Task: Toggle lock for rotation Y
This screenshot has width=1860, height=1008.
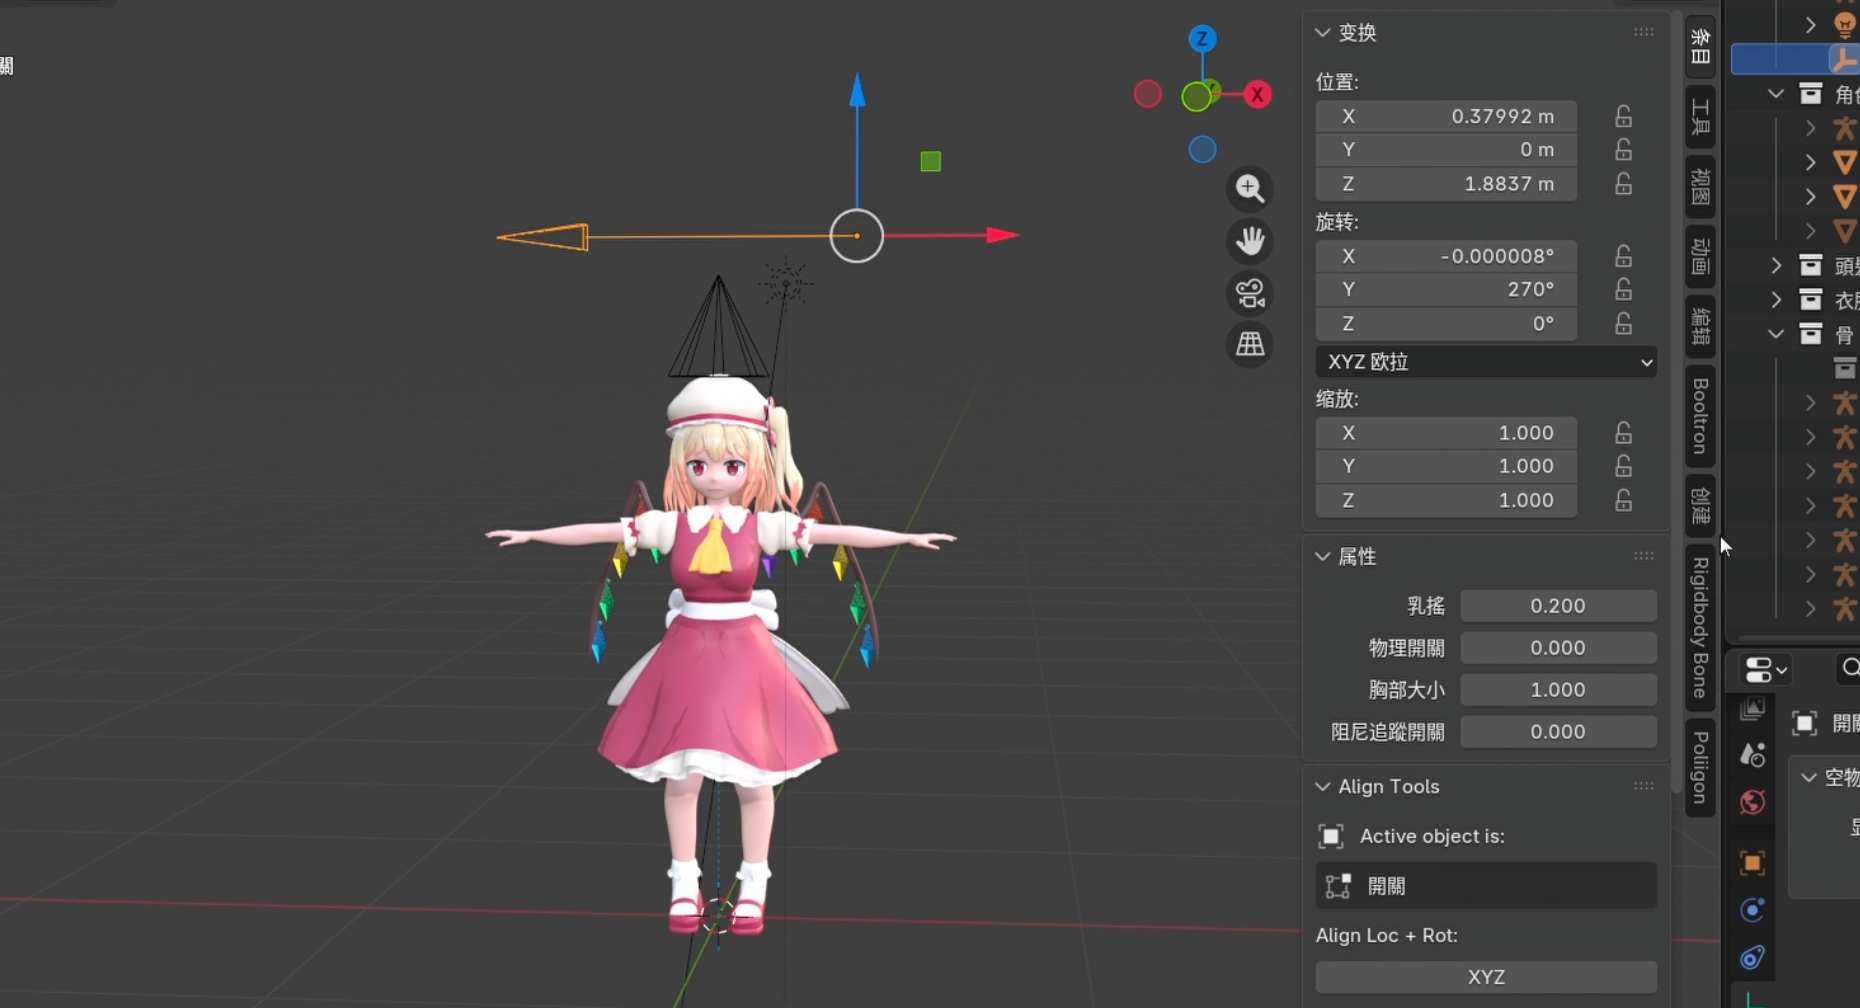Action: (x=1623, y=289)
